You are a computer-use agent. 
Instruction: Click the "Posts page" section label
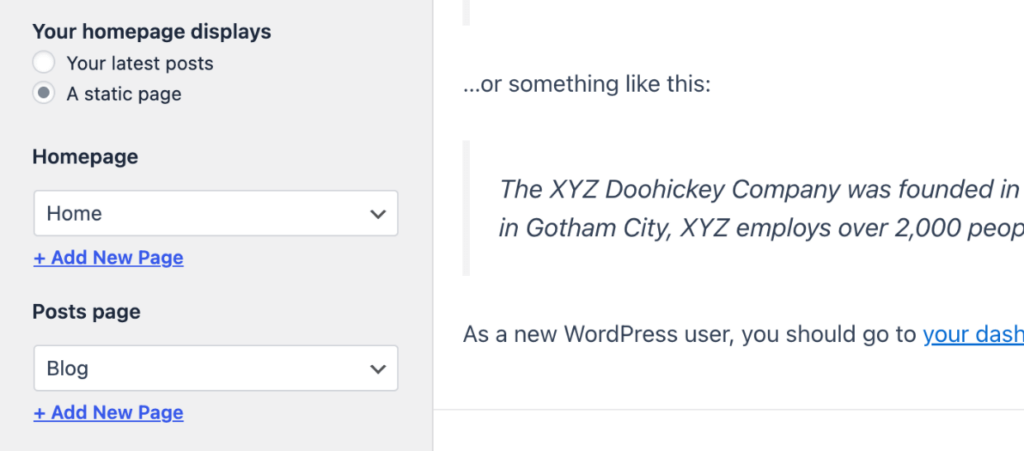(86, 312)
